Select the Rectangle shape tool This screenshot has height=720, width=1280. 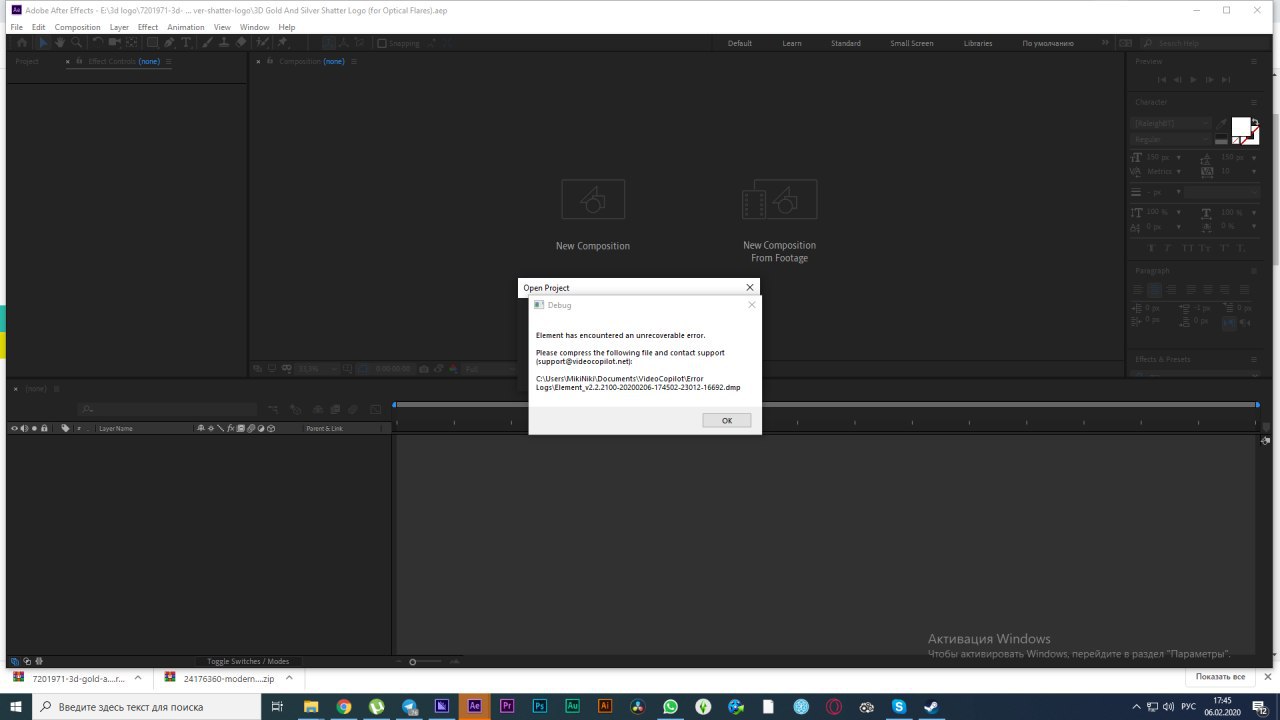(152, 43)
